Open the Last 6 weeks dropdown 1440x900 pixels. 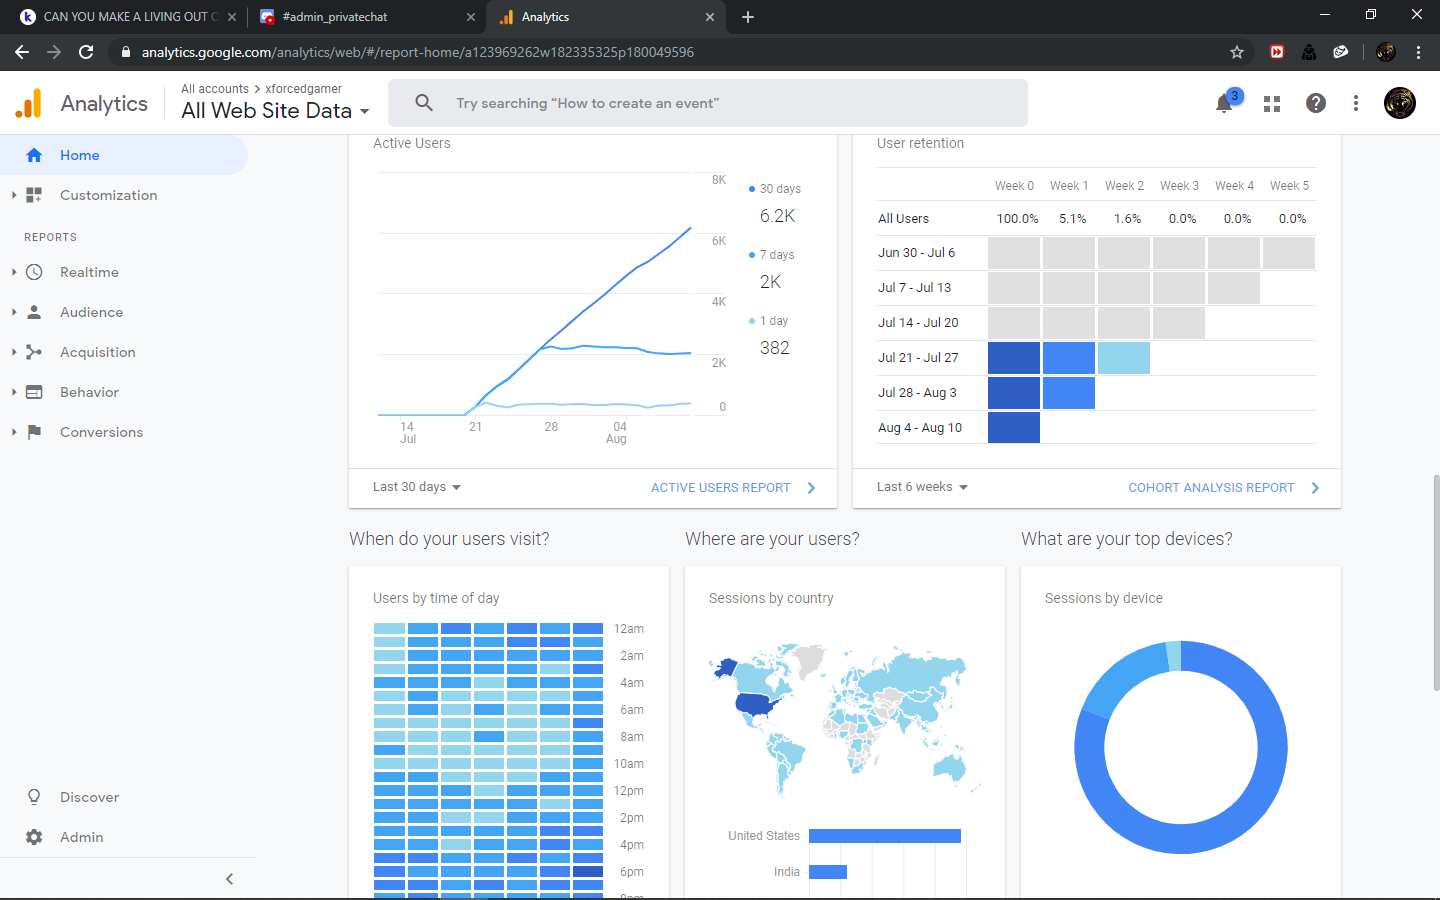point(922,487)
